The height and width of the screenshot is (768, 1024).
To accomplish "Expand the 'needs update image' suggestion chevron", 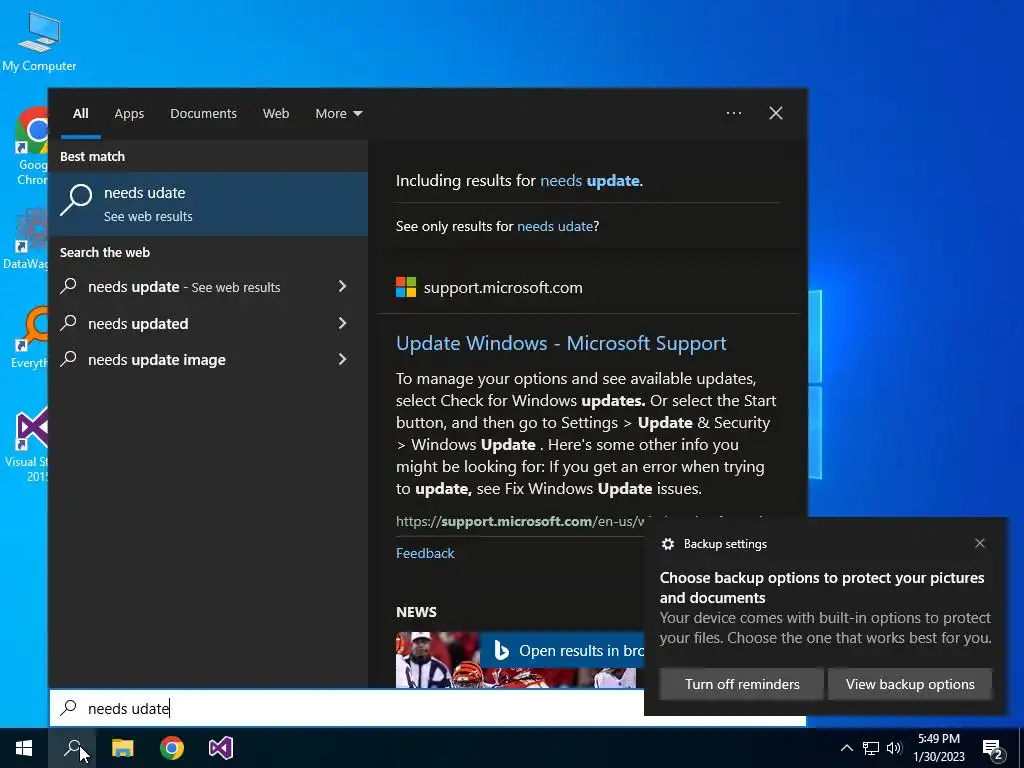I will (x=342, y=359).
